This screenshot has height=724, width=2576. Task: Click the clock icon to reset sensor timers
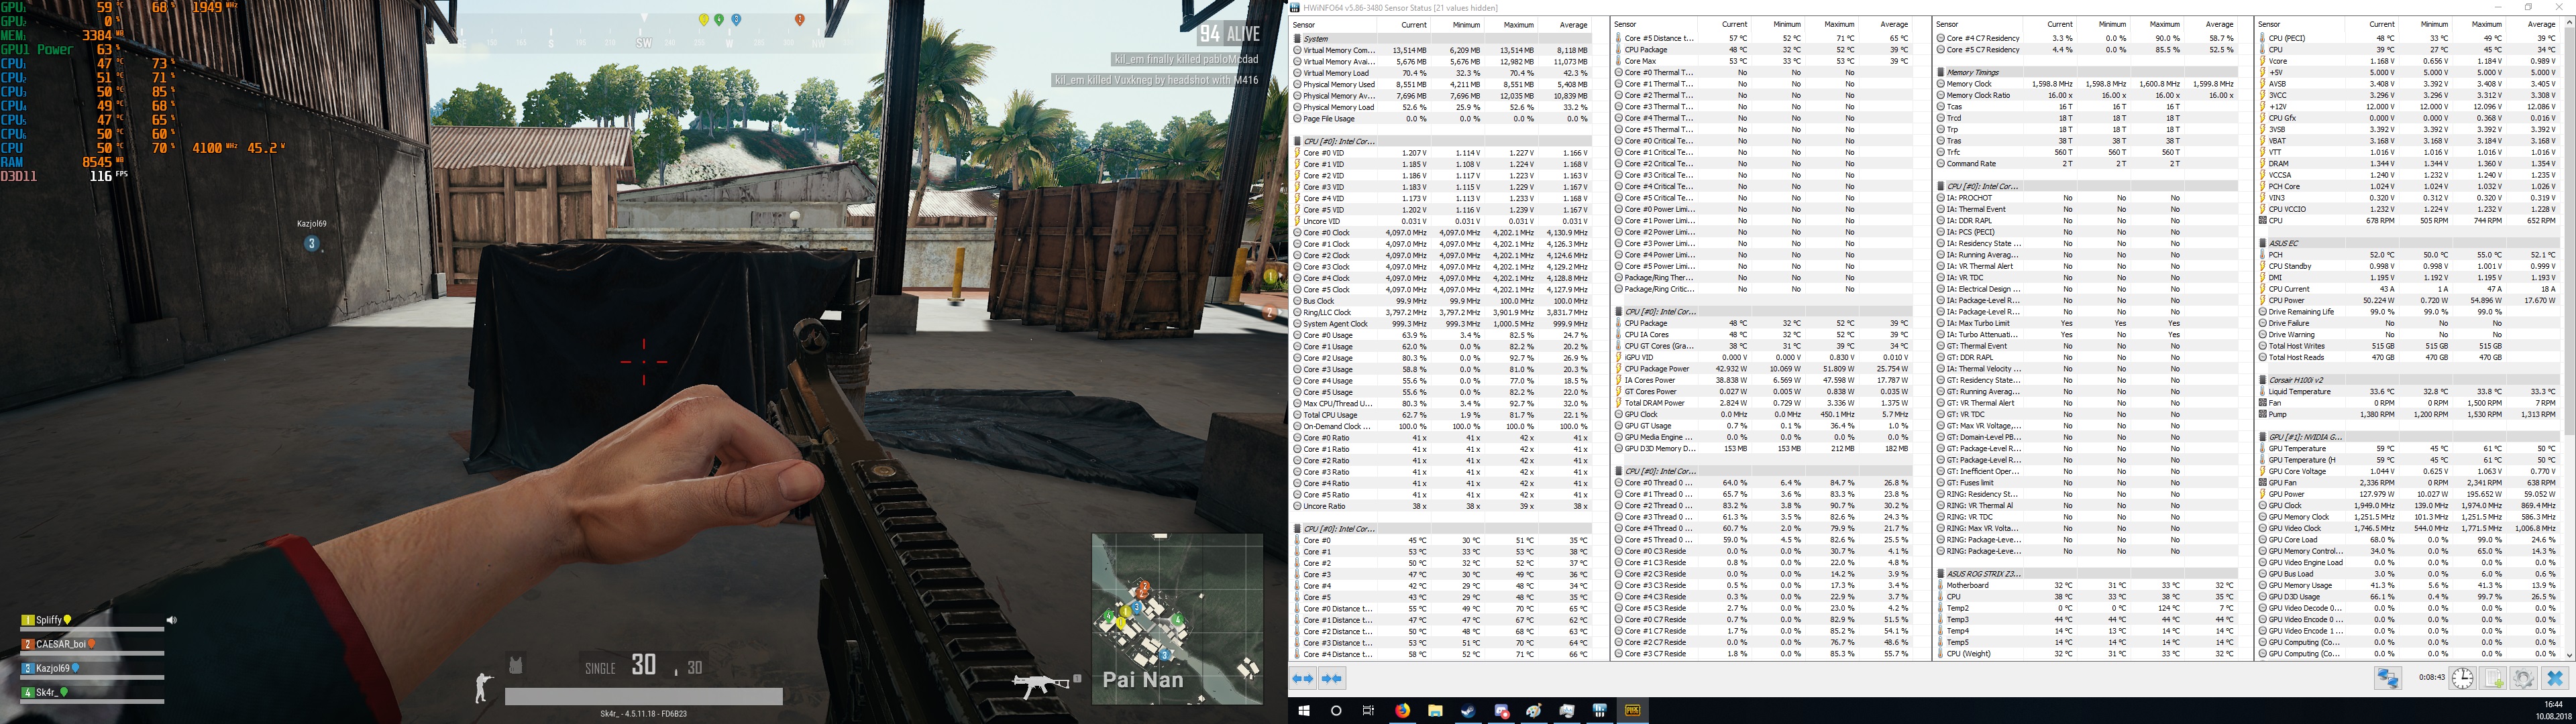point(2462,678)
